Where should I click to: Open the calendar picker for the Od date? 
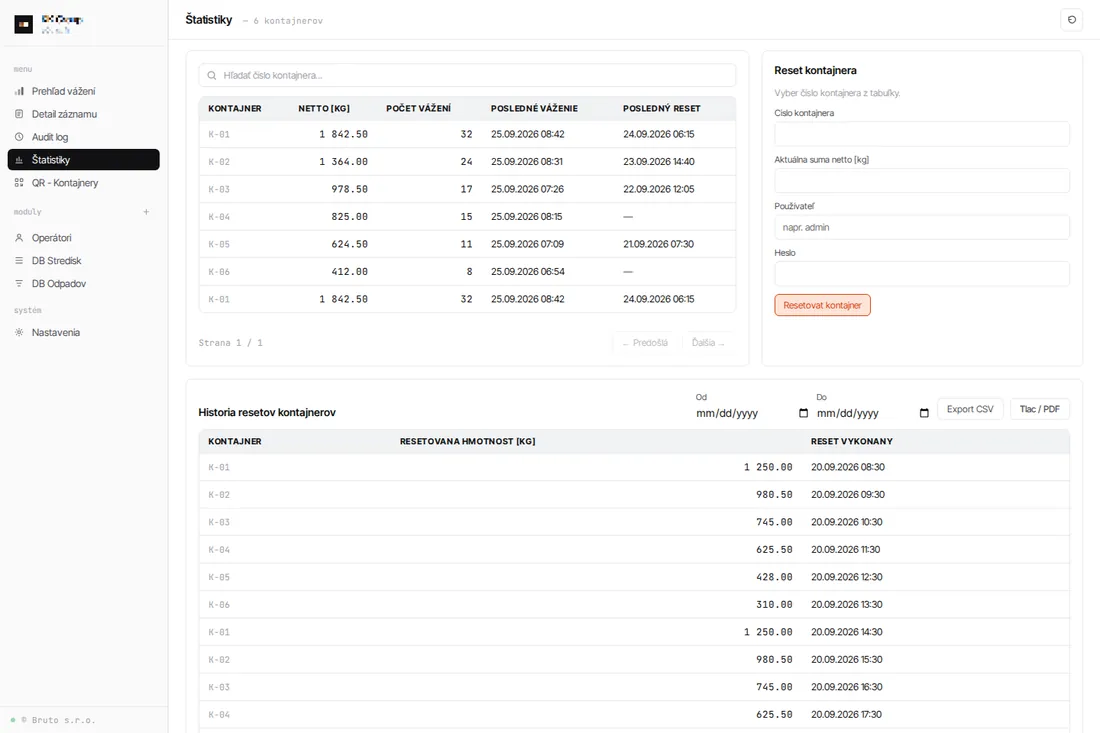pyautogui.click(x=803, y=413)
